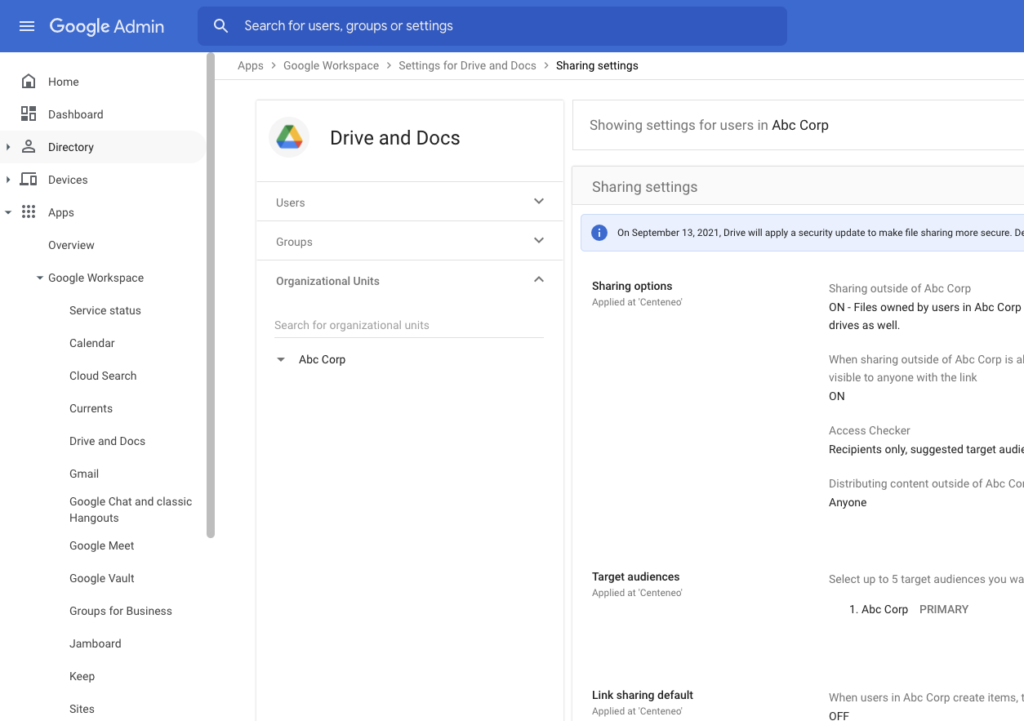This screenshot has height=721, width=1024.
Task: Go to Apps breadcrumb link
Action: (x=251, y=65)
